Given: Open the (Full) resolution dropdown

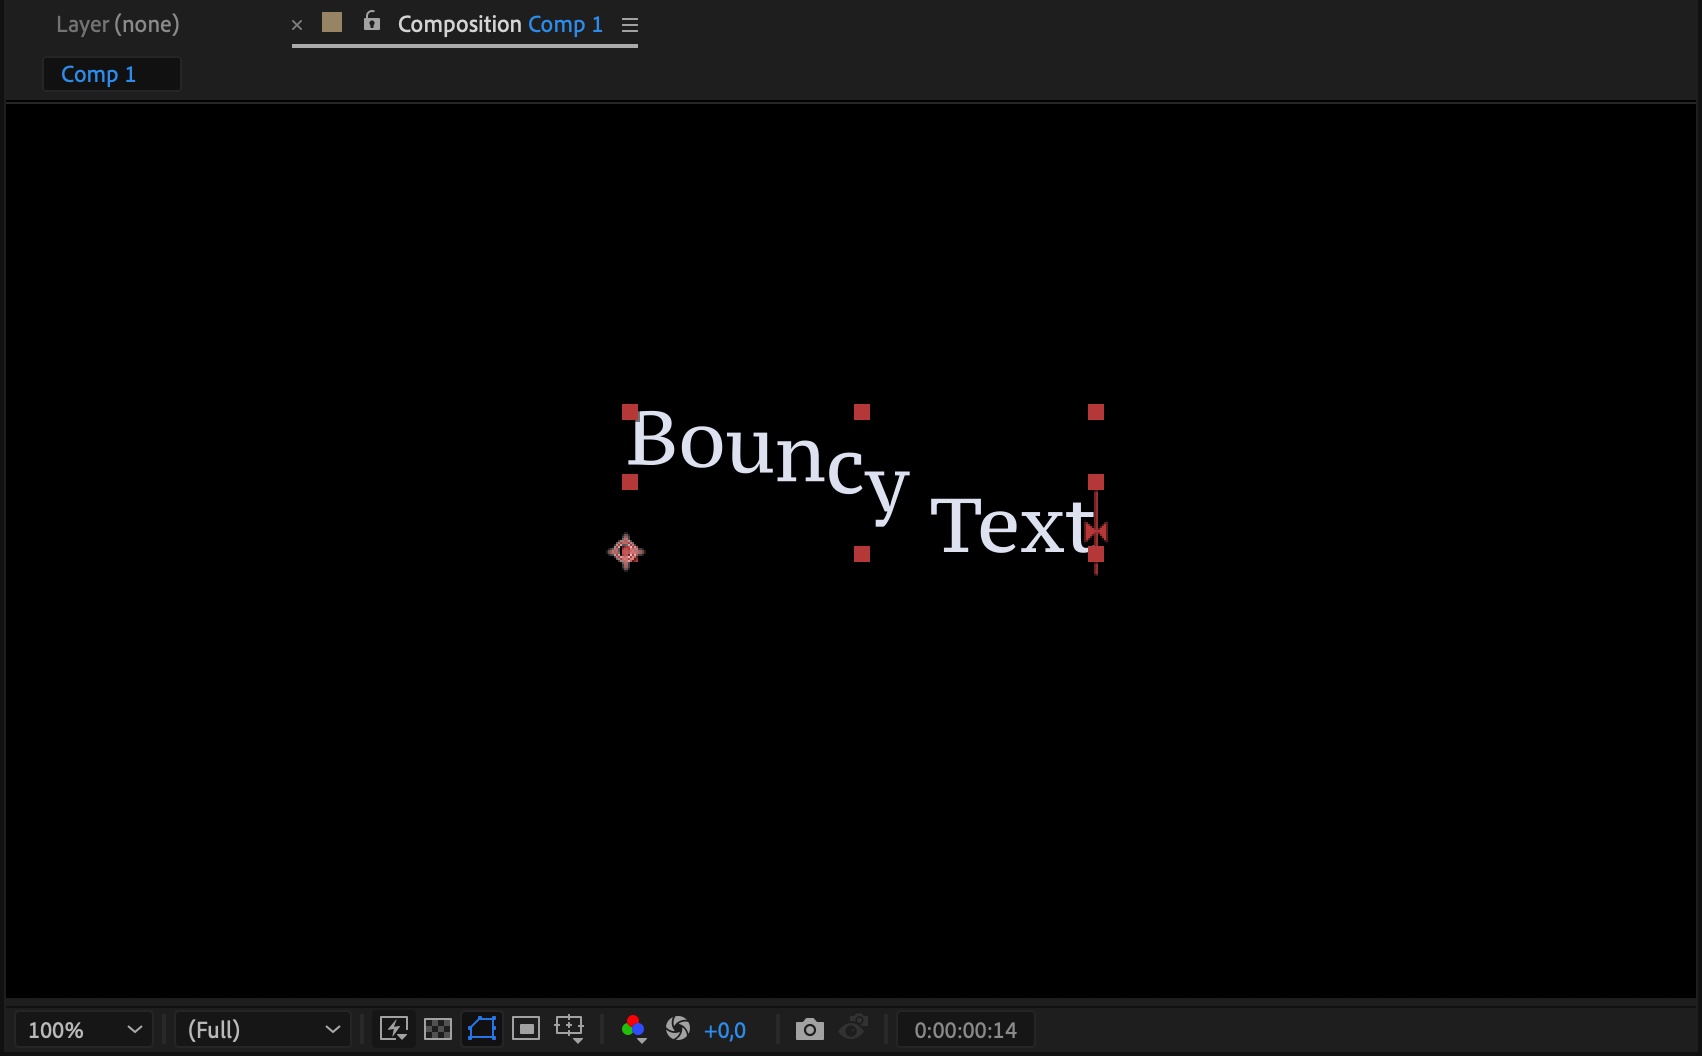Looking at the screenshot, I should (263, 1030).
